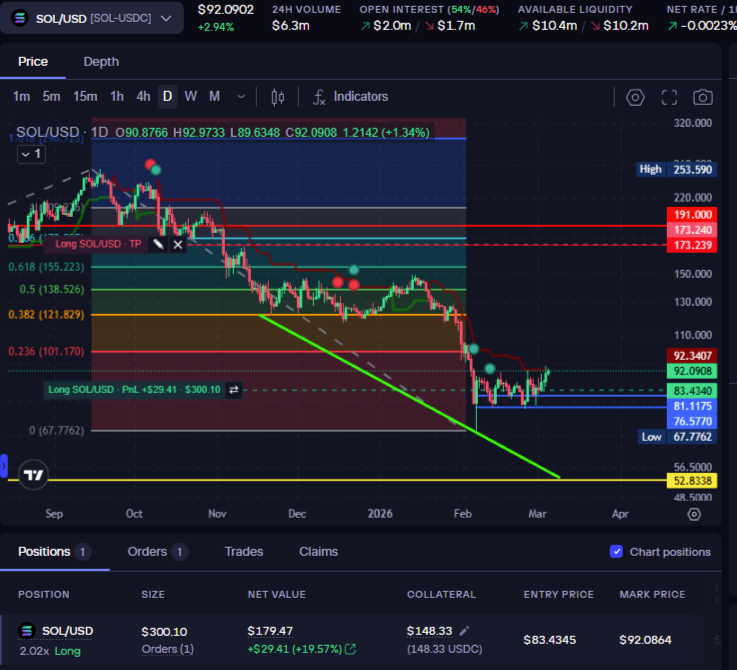This screenshot has height=670, width=737.
Task: Open the time axis settings gear icon
Action: click(694, 514)
